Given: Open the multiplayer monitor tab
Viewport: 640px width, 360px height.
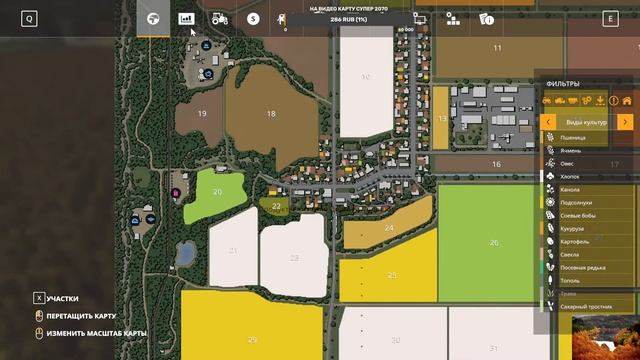Looking at the screenshot, I should [420, 19].
